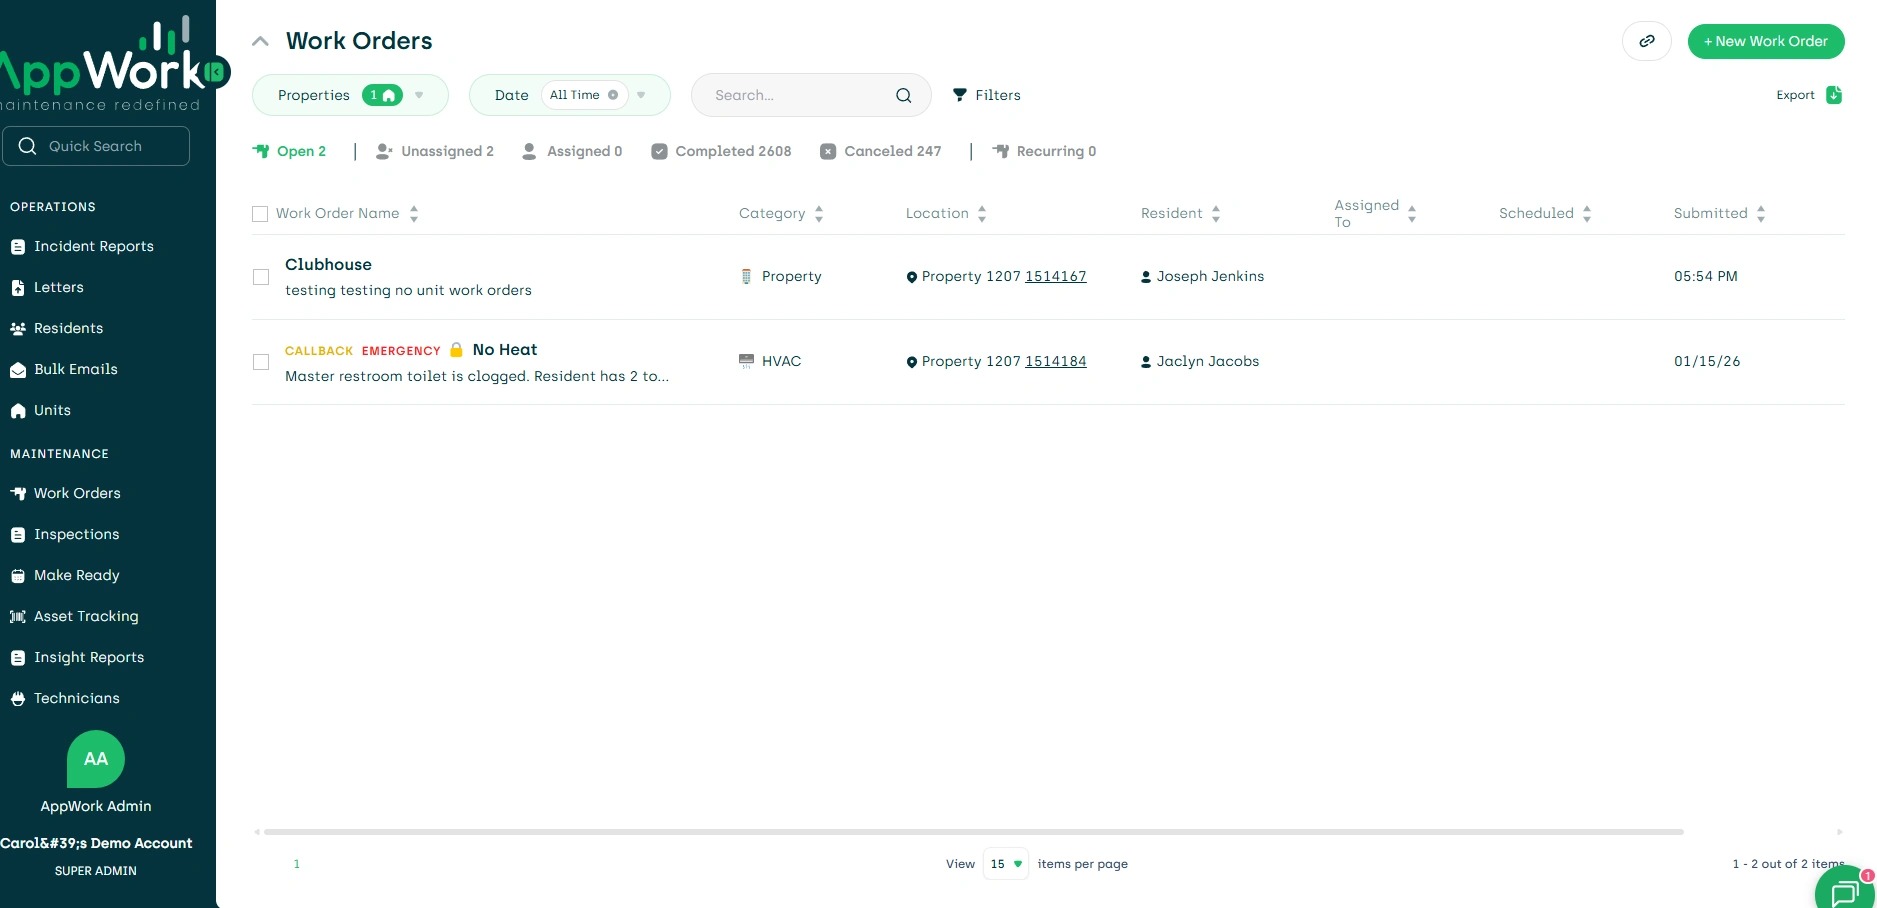Screen dimensions: 1877x908
Task: Click the horizontal table scrollbar
Action: point(973,832)
